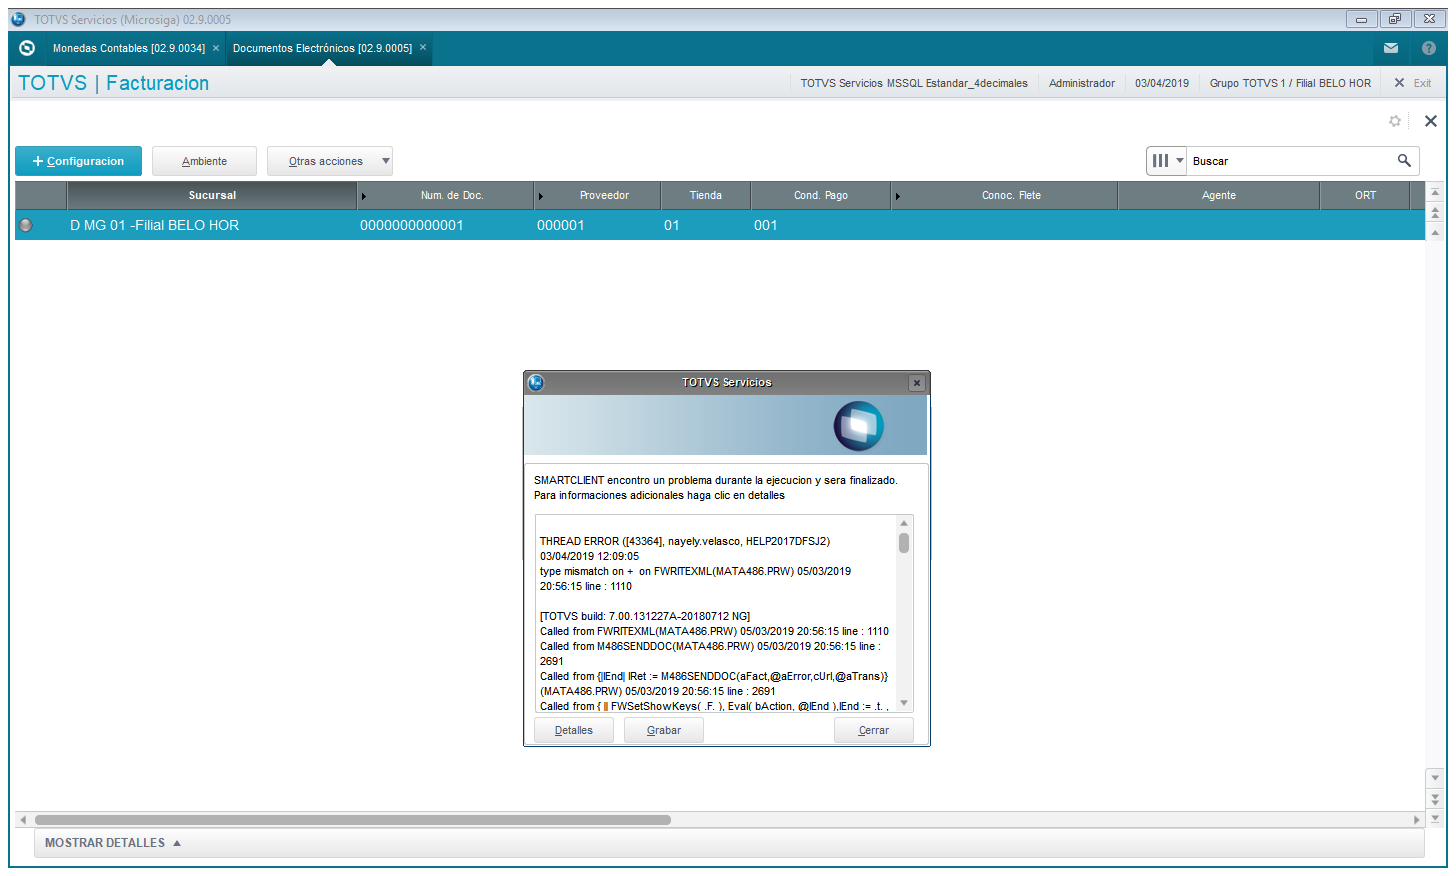The height and width of the screenshot is (876, 1456).
Task: Switch to Documentos Electrónicos tab
Action: tap(322, 48)
